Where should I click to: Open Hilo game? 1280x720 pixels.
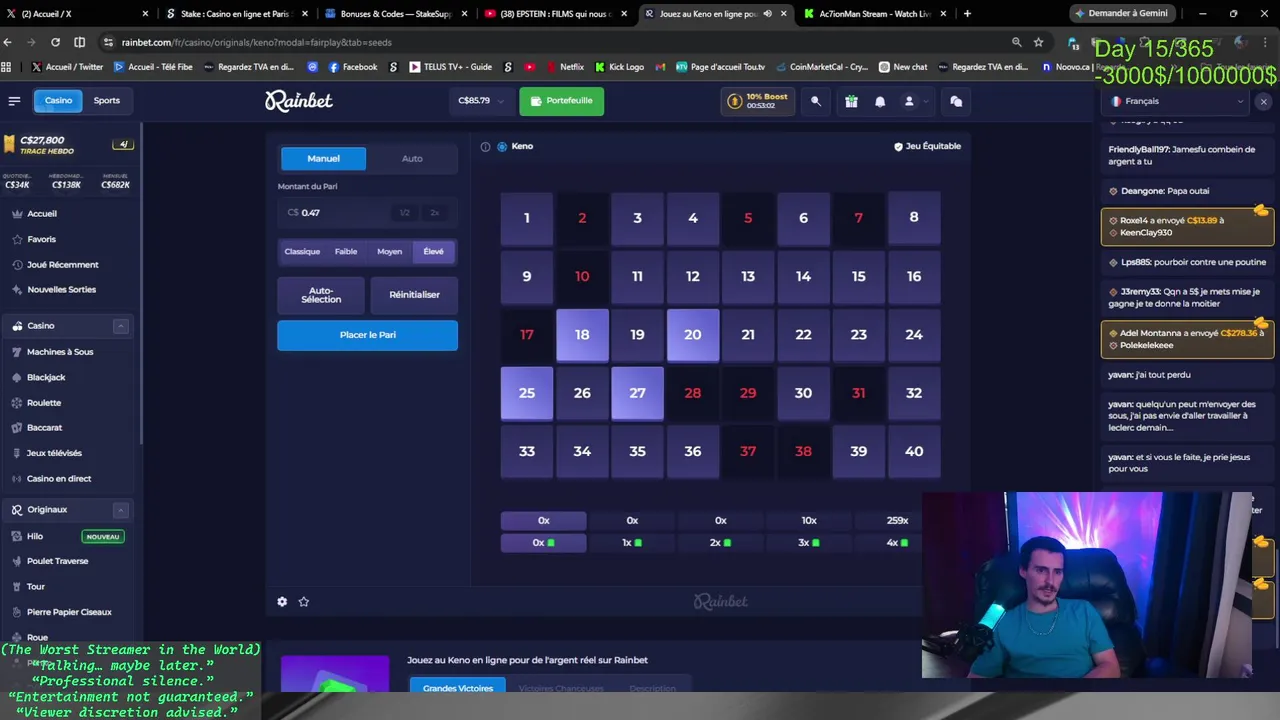pyautogui.click(x=35, y=537)
